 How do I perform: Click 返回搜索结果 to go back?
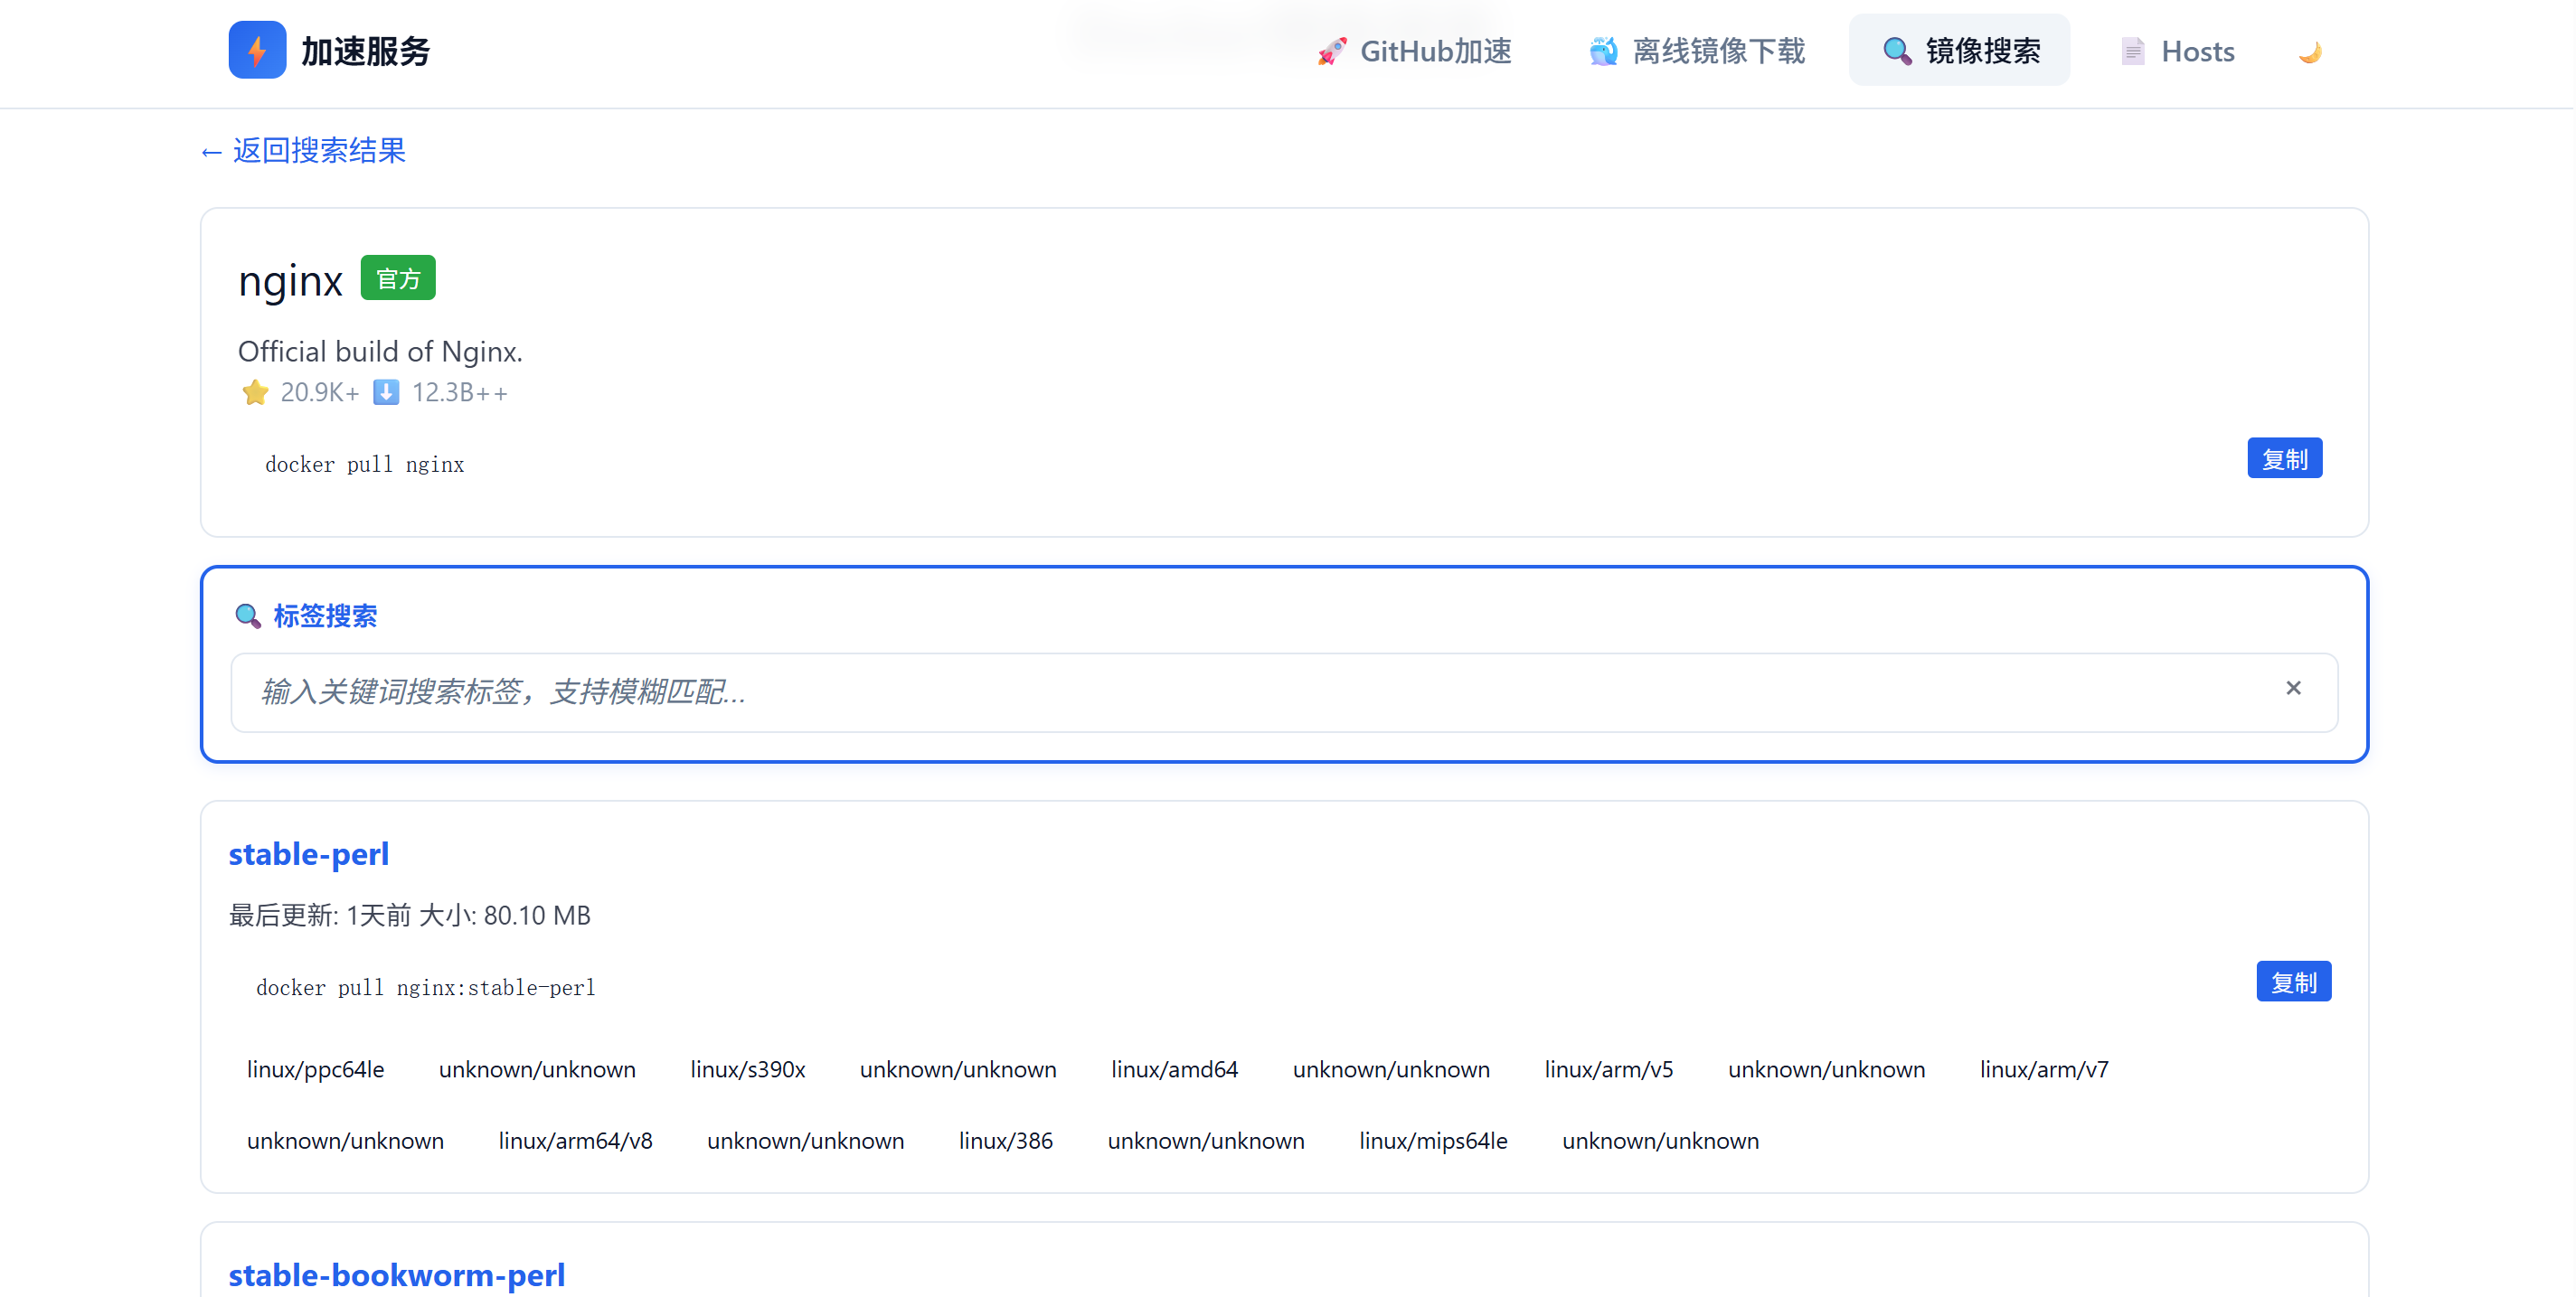pos(302,151)
